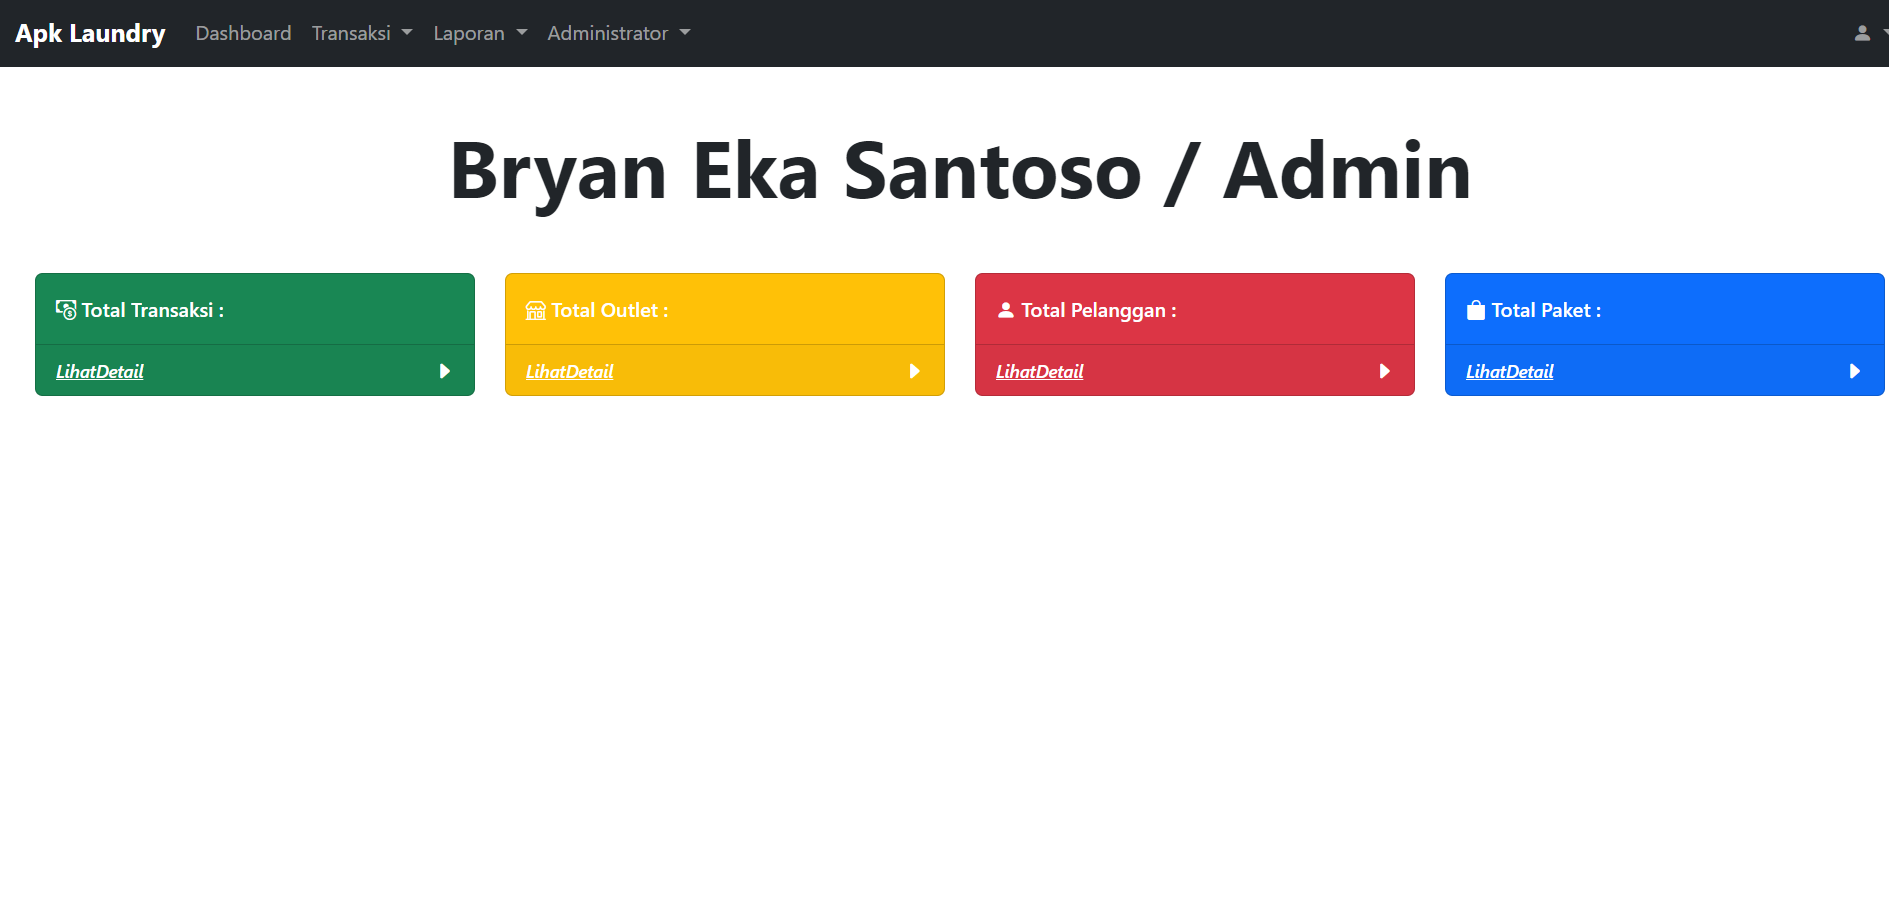Screen dimensions: 1889x900
Task: Expand the Administrator dropdown menu
Action: pyautogui.click(x=618, y=33)
